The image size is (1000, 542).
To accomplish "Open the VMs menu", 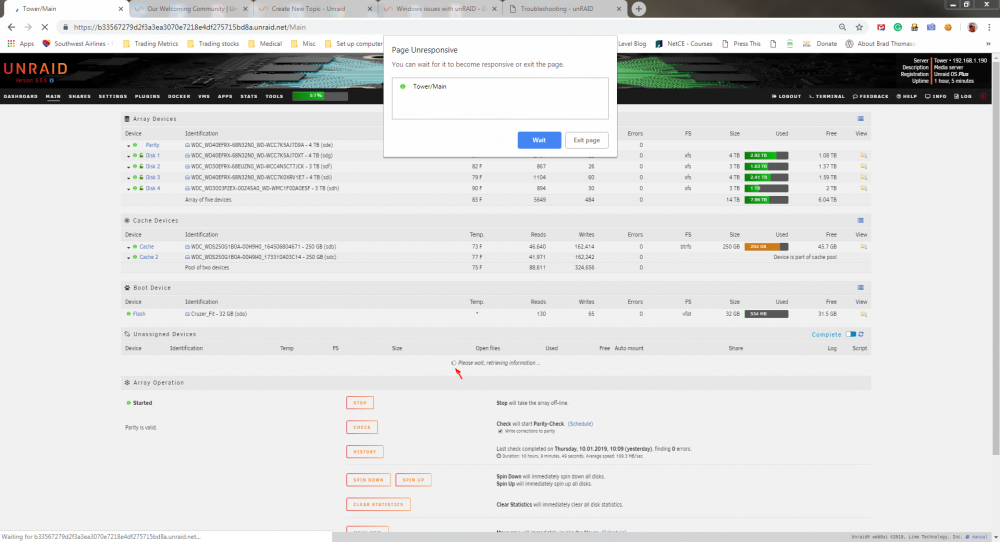I will 204,96.
